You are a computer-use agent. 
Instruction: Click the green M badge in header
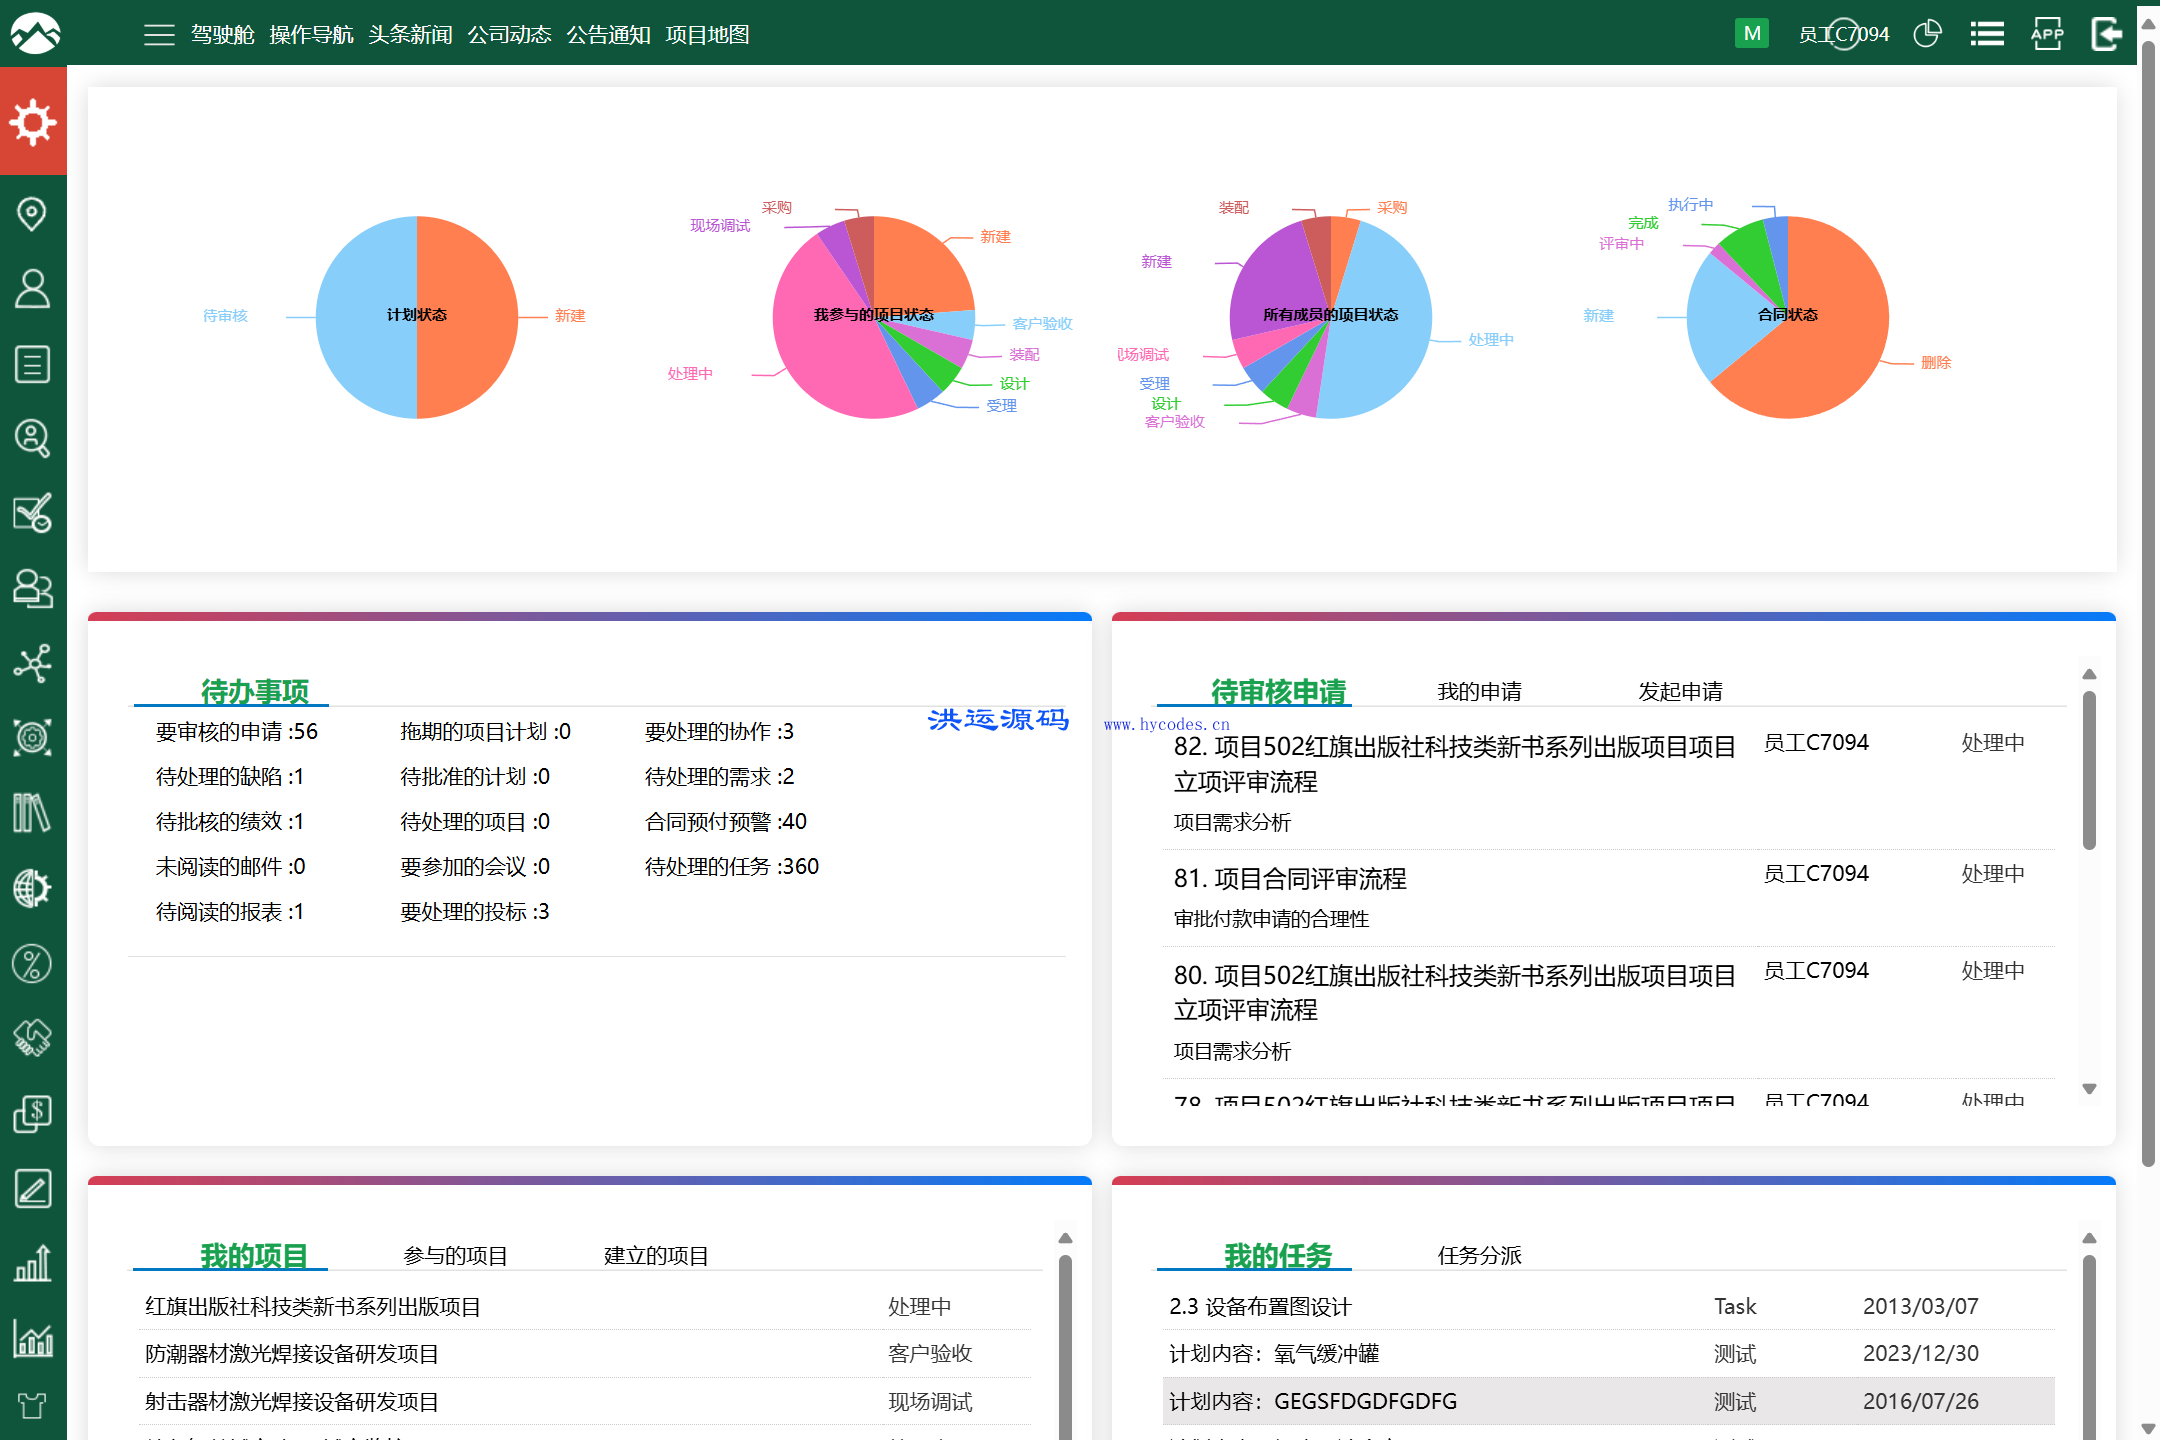[x=1752, y=34]
